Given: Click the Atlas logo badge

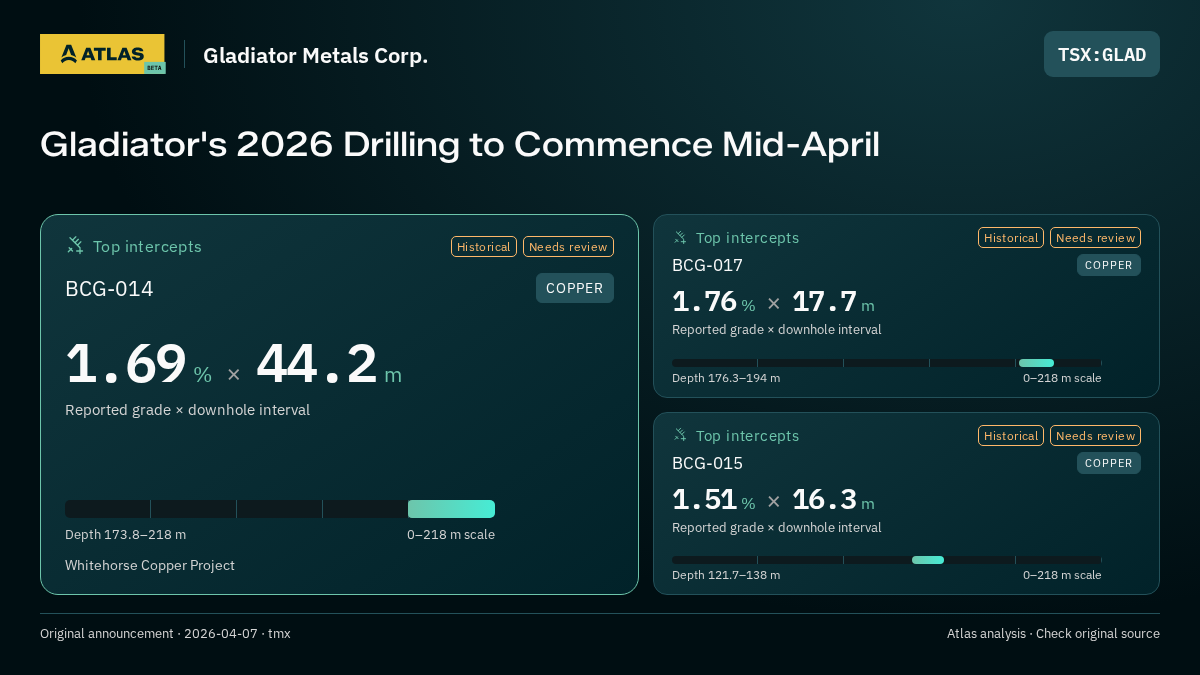Looking at the screenshot, I should tap(102, 54).
